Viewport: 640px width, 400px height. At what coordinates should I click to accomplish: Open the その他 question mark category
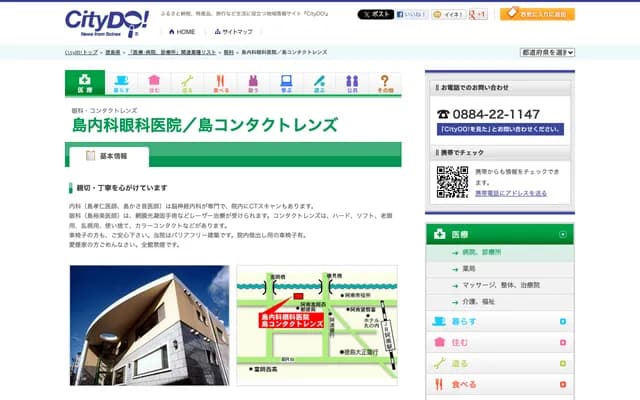(385, 83)
